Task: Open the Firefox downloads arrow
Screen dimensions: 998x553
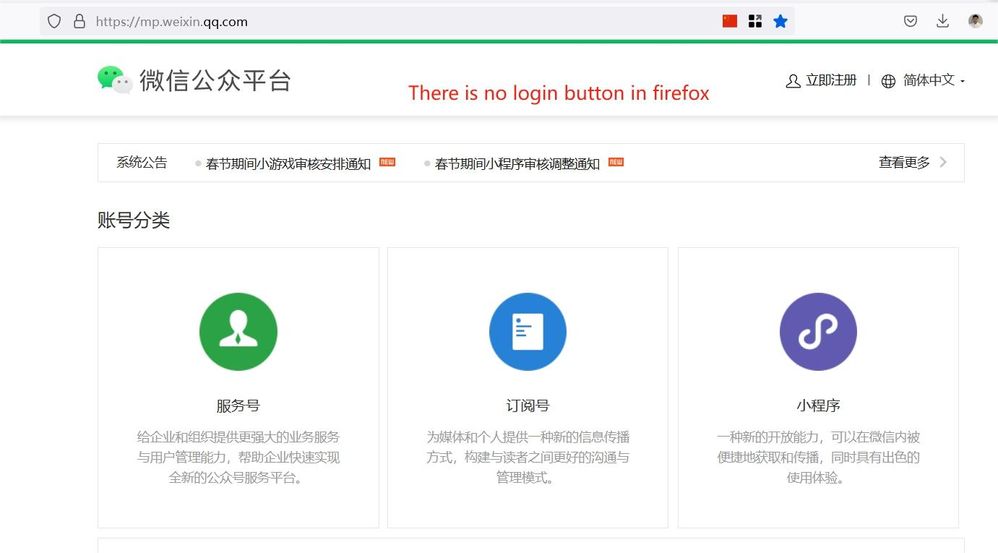Action: [x=943, y=21]
